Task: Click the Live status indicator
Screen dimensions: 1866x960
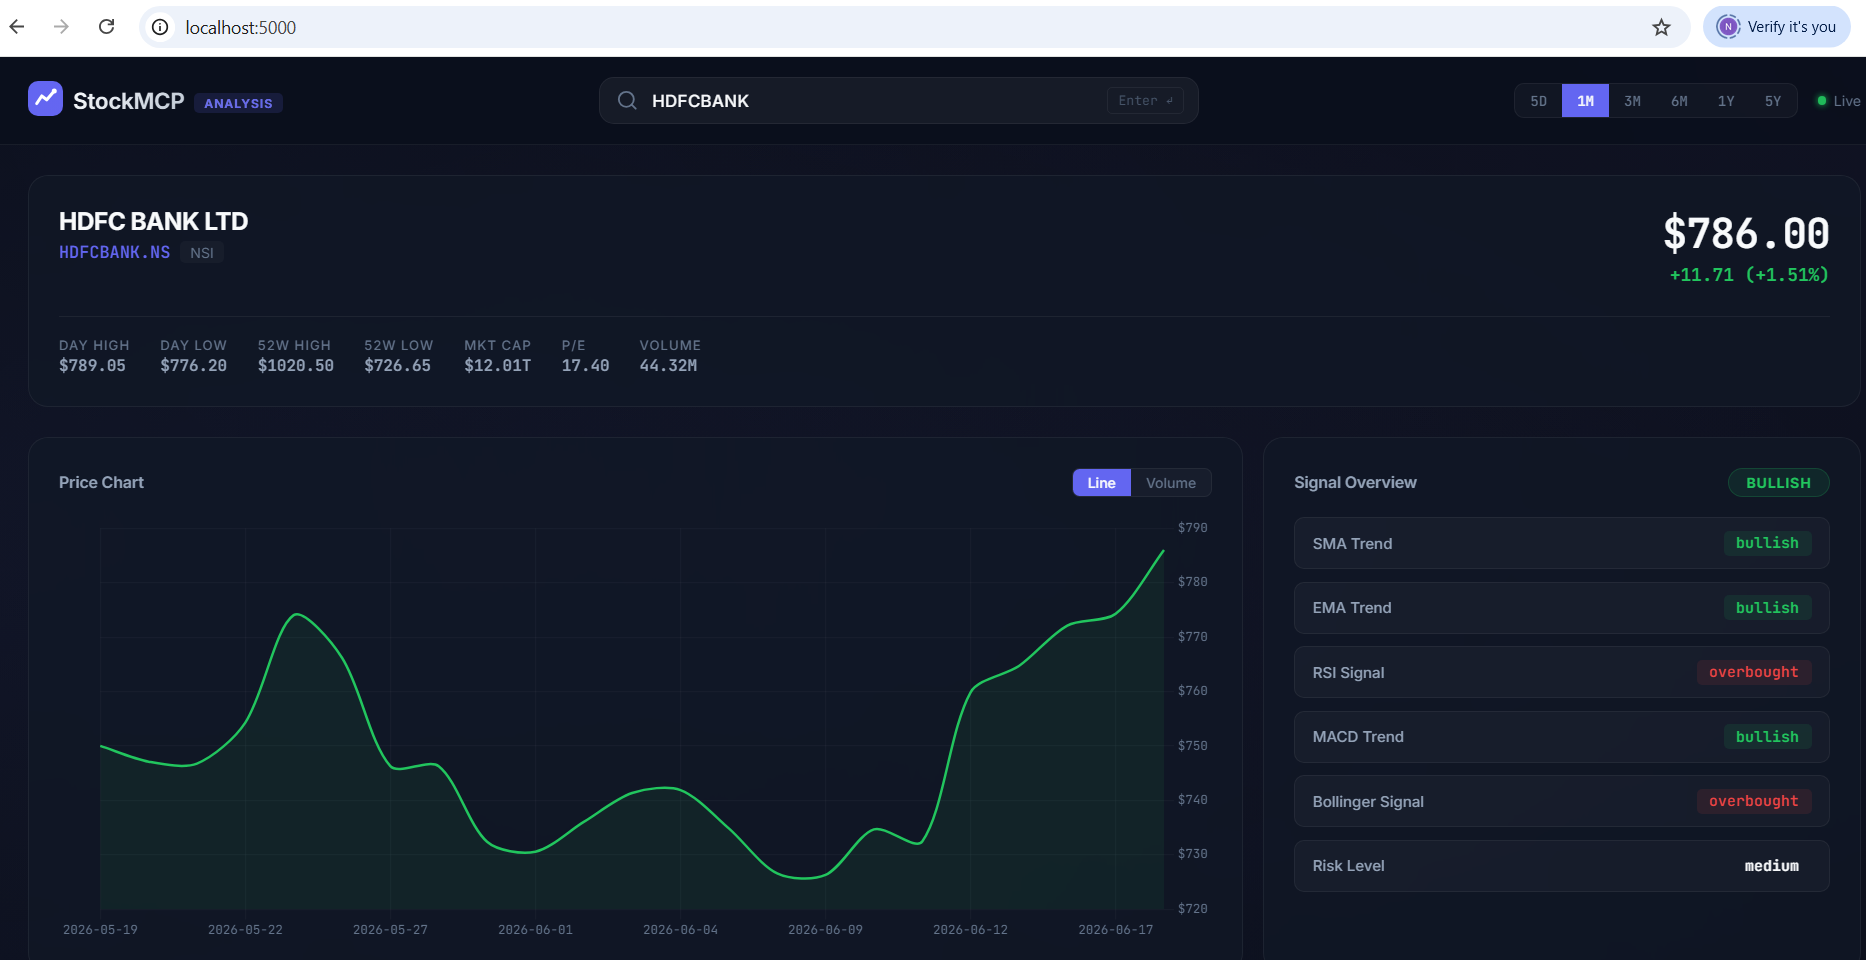Action: tap(1838, 101)
